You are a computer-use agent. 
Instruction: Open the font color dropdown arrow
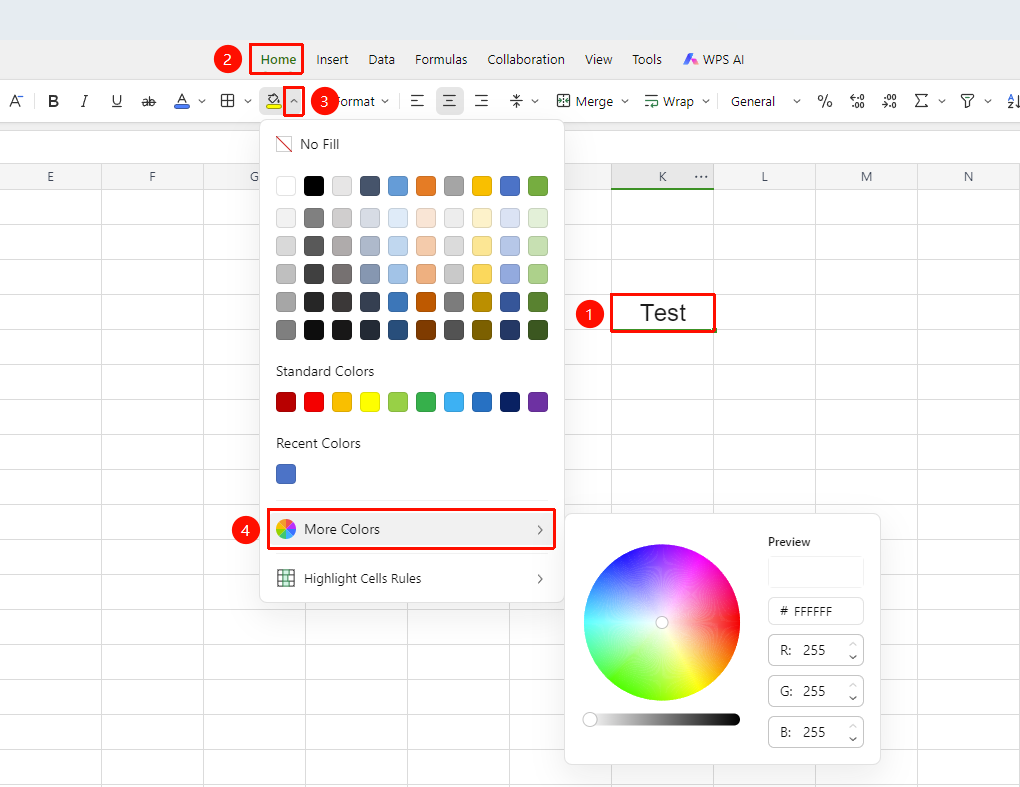point(202,101)
